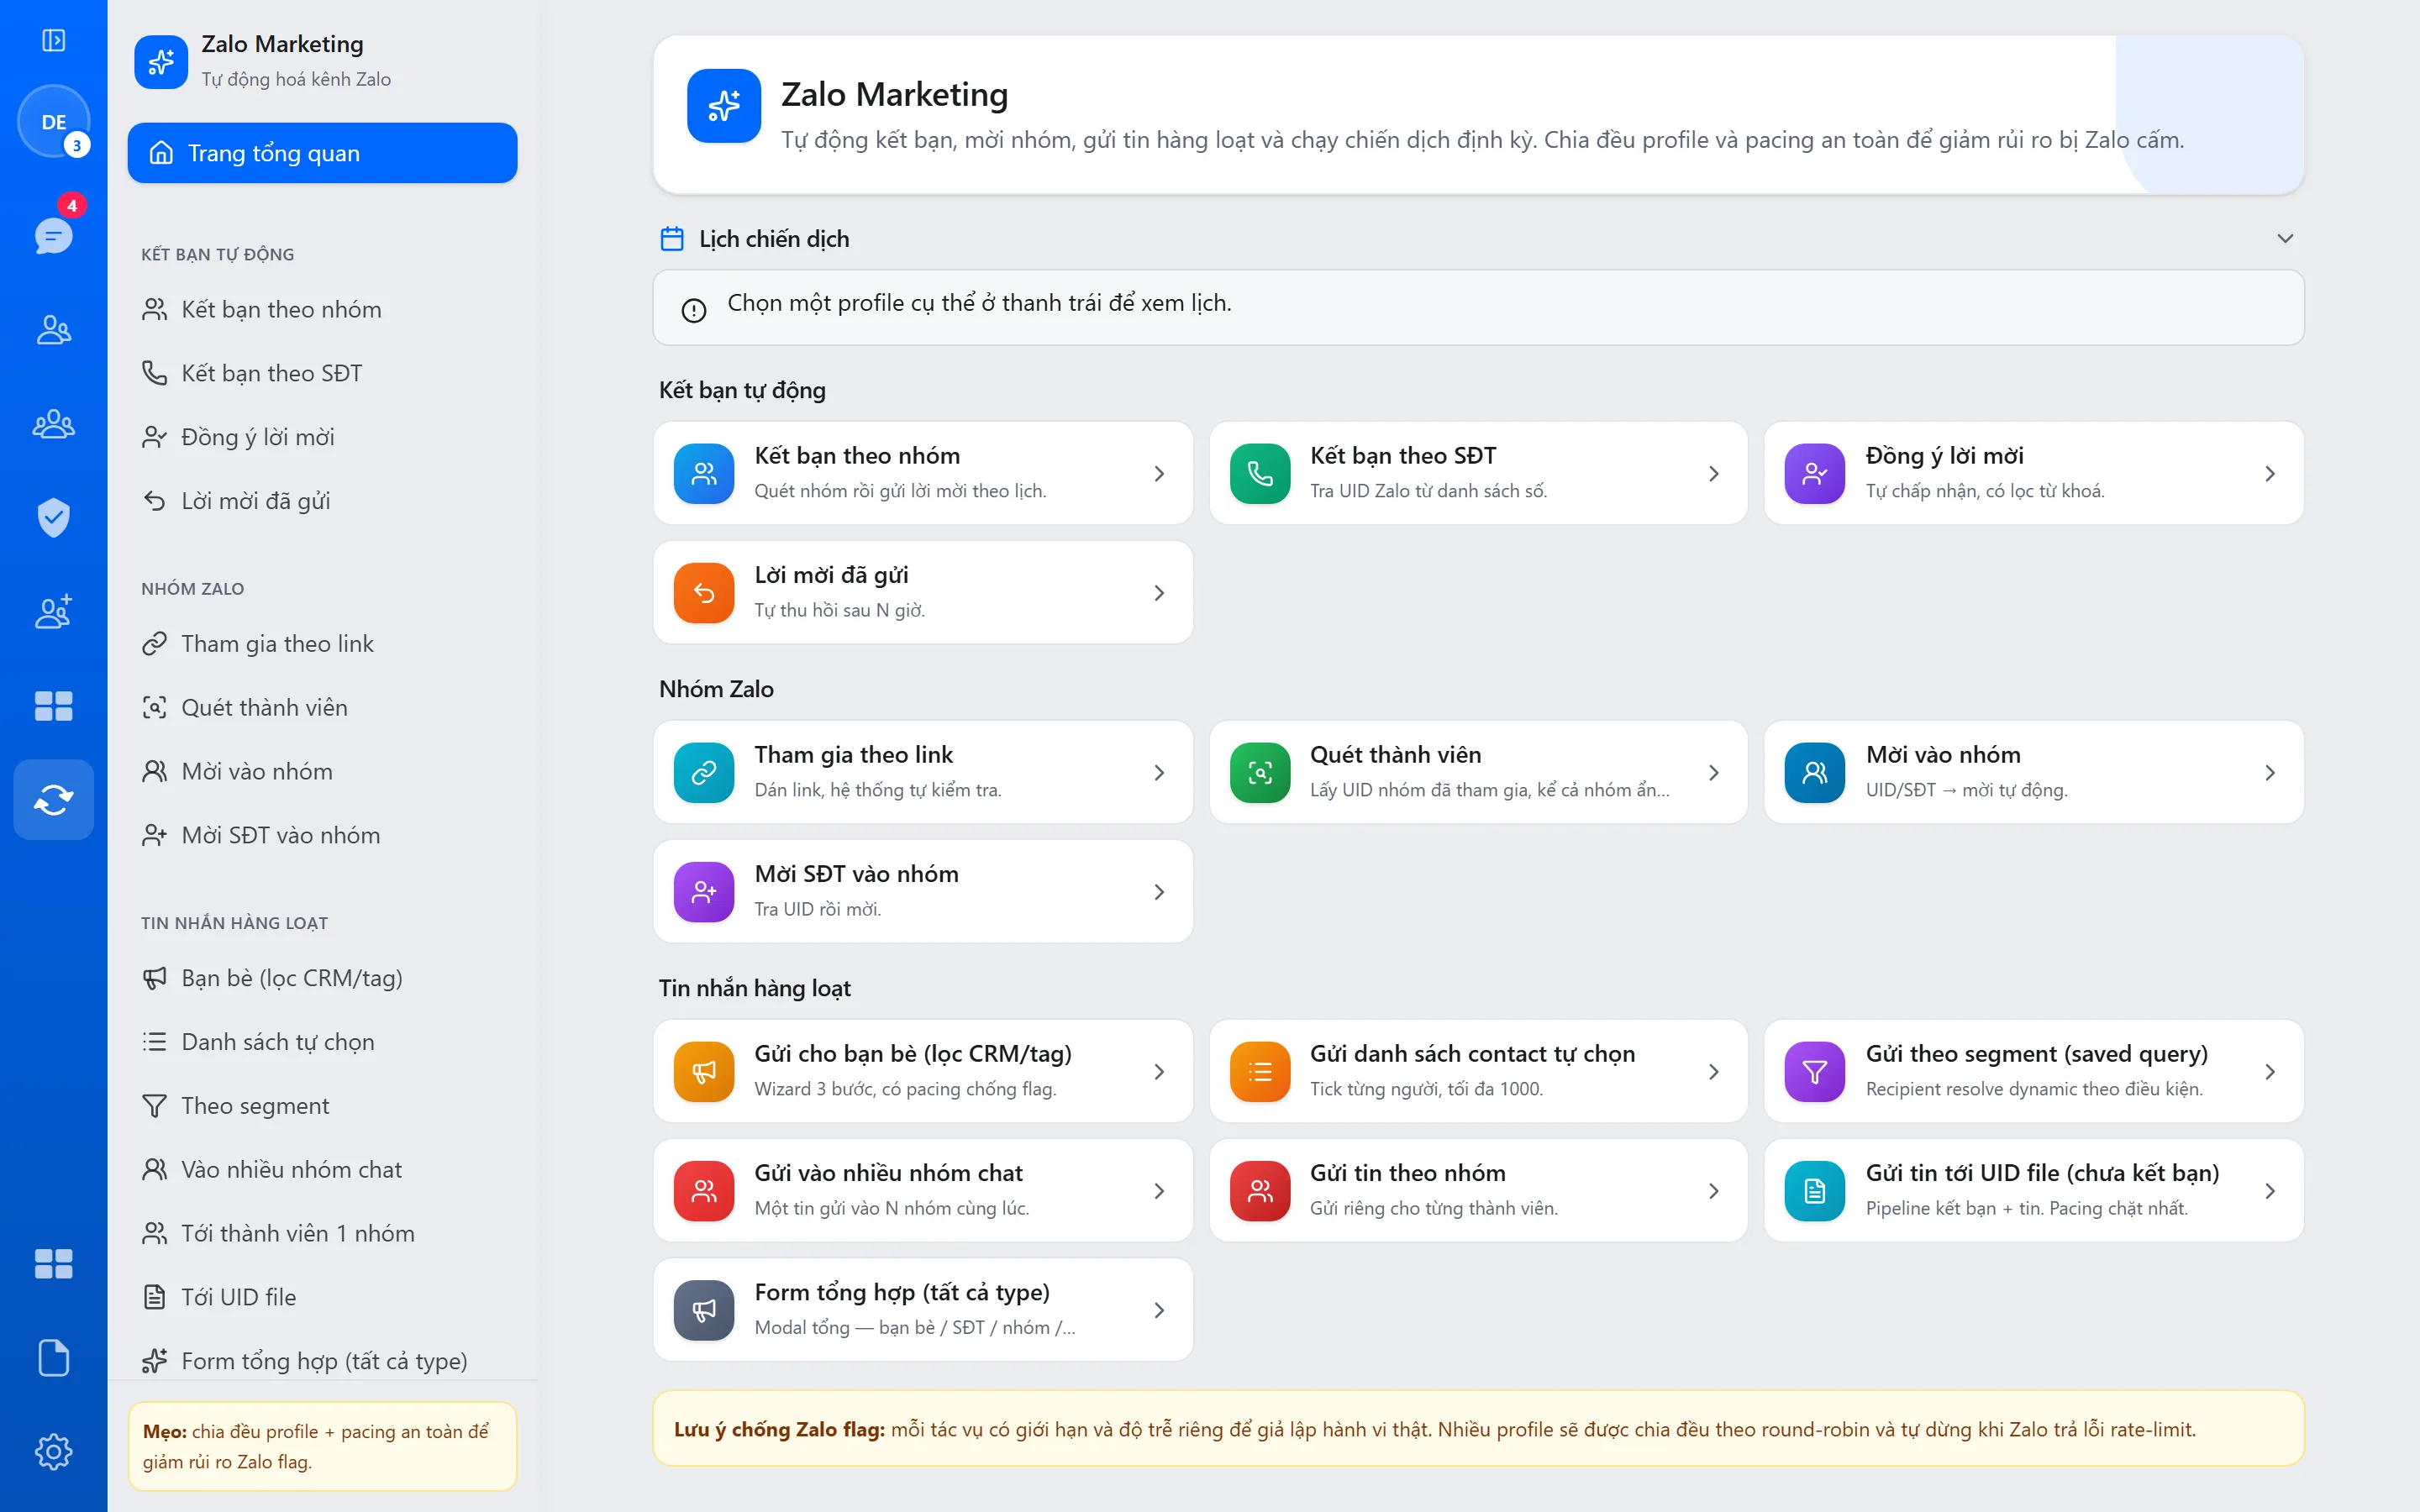Open the document file icon in rail
Viewport: 2420px width, 1512px height.
coord(53,1357)
